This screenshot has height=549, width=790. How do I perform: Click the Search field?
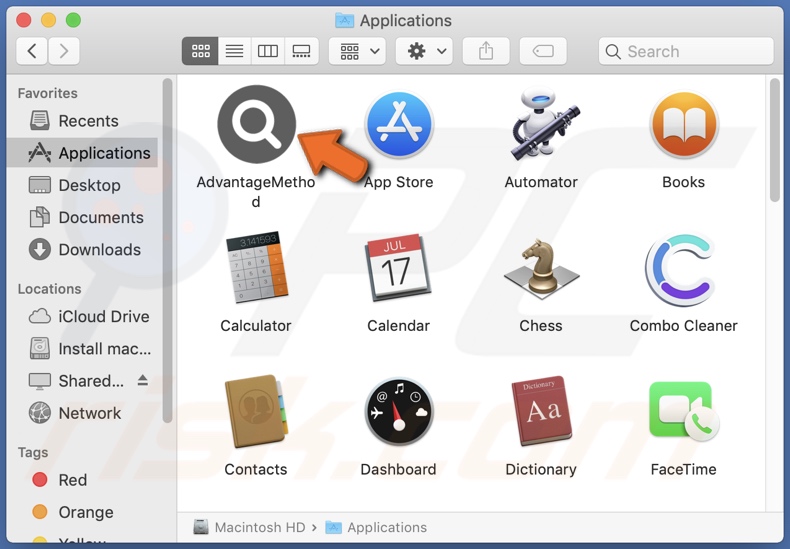(686, 51)
